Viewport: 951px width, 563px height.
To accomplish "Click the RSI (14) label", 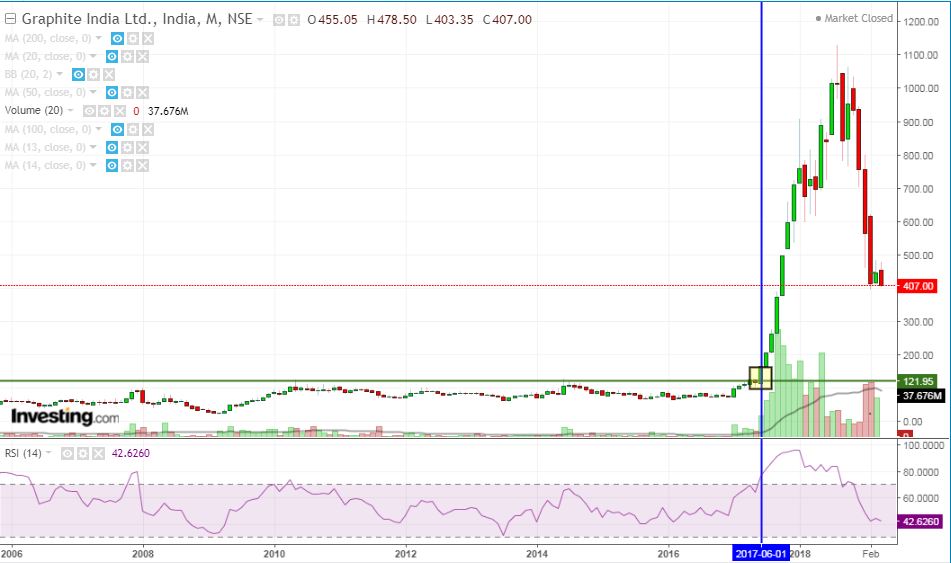I will (x=23, y=453).
